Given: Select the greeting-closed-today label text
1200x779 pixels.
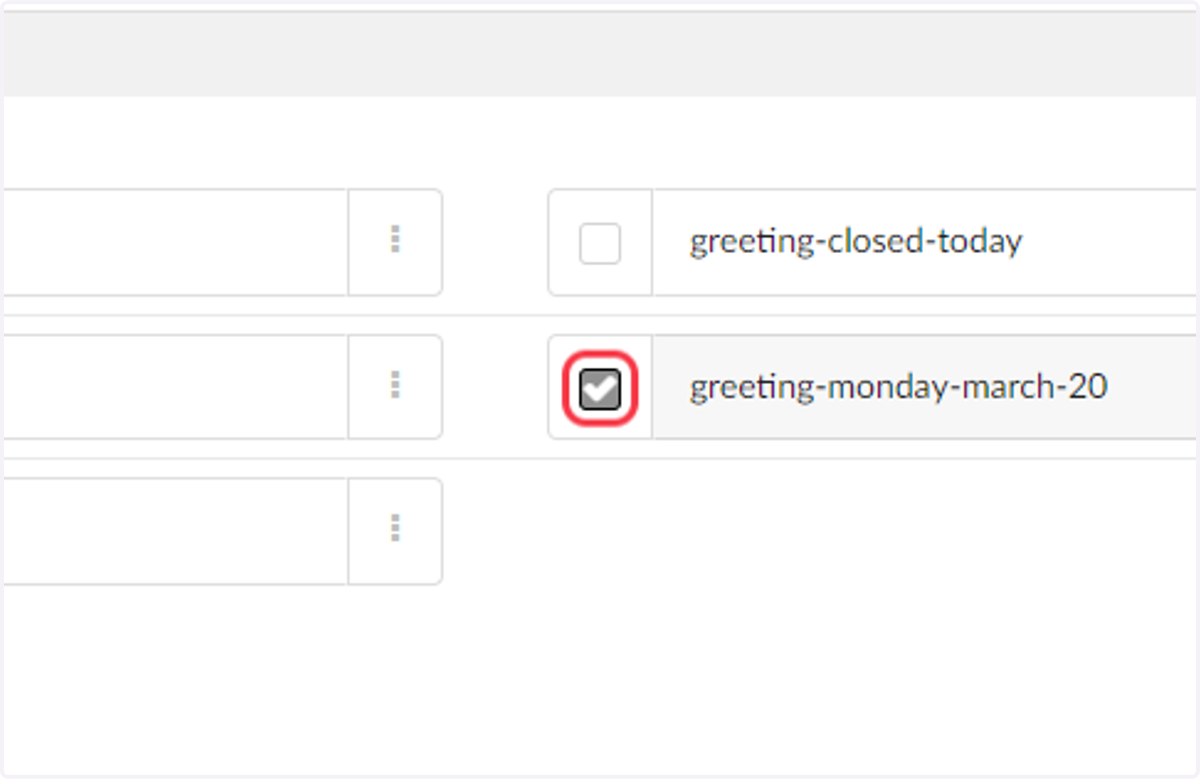Looking at the screenshot, I should [856, 242].
